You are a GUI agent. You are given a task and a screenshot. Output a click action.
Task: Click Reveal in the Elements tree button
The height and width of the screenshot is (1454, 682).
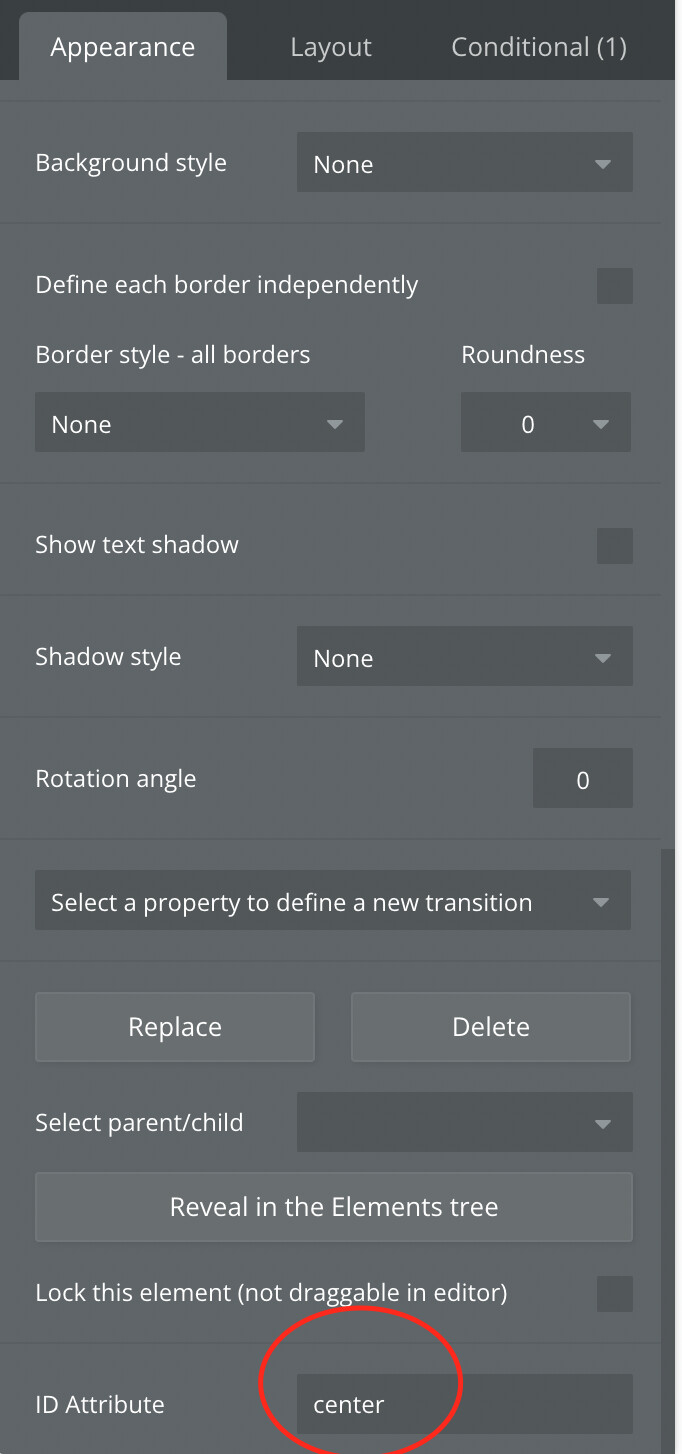click(x=334, y=1207)
